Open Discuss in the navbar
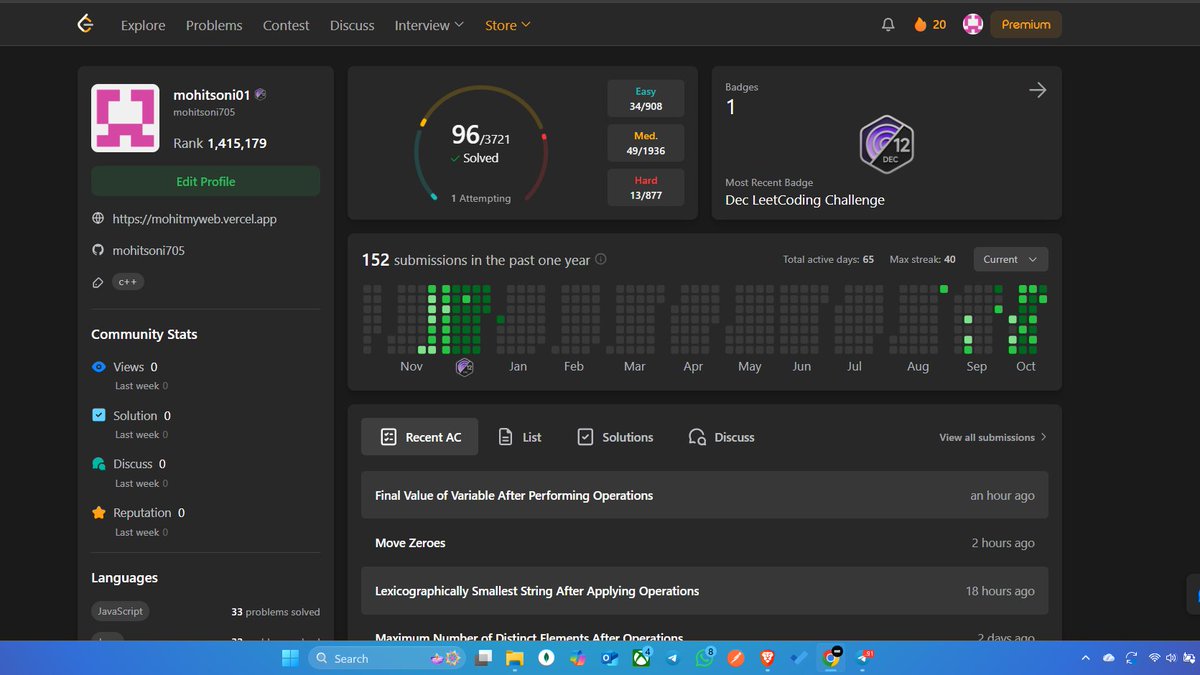 point(352,25)
